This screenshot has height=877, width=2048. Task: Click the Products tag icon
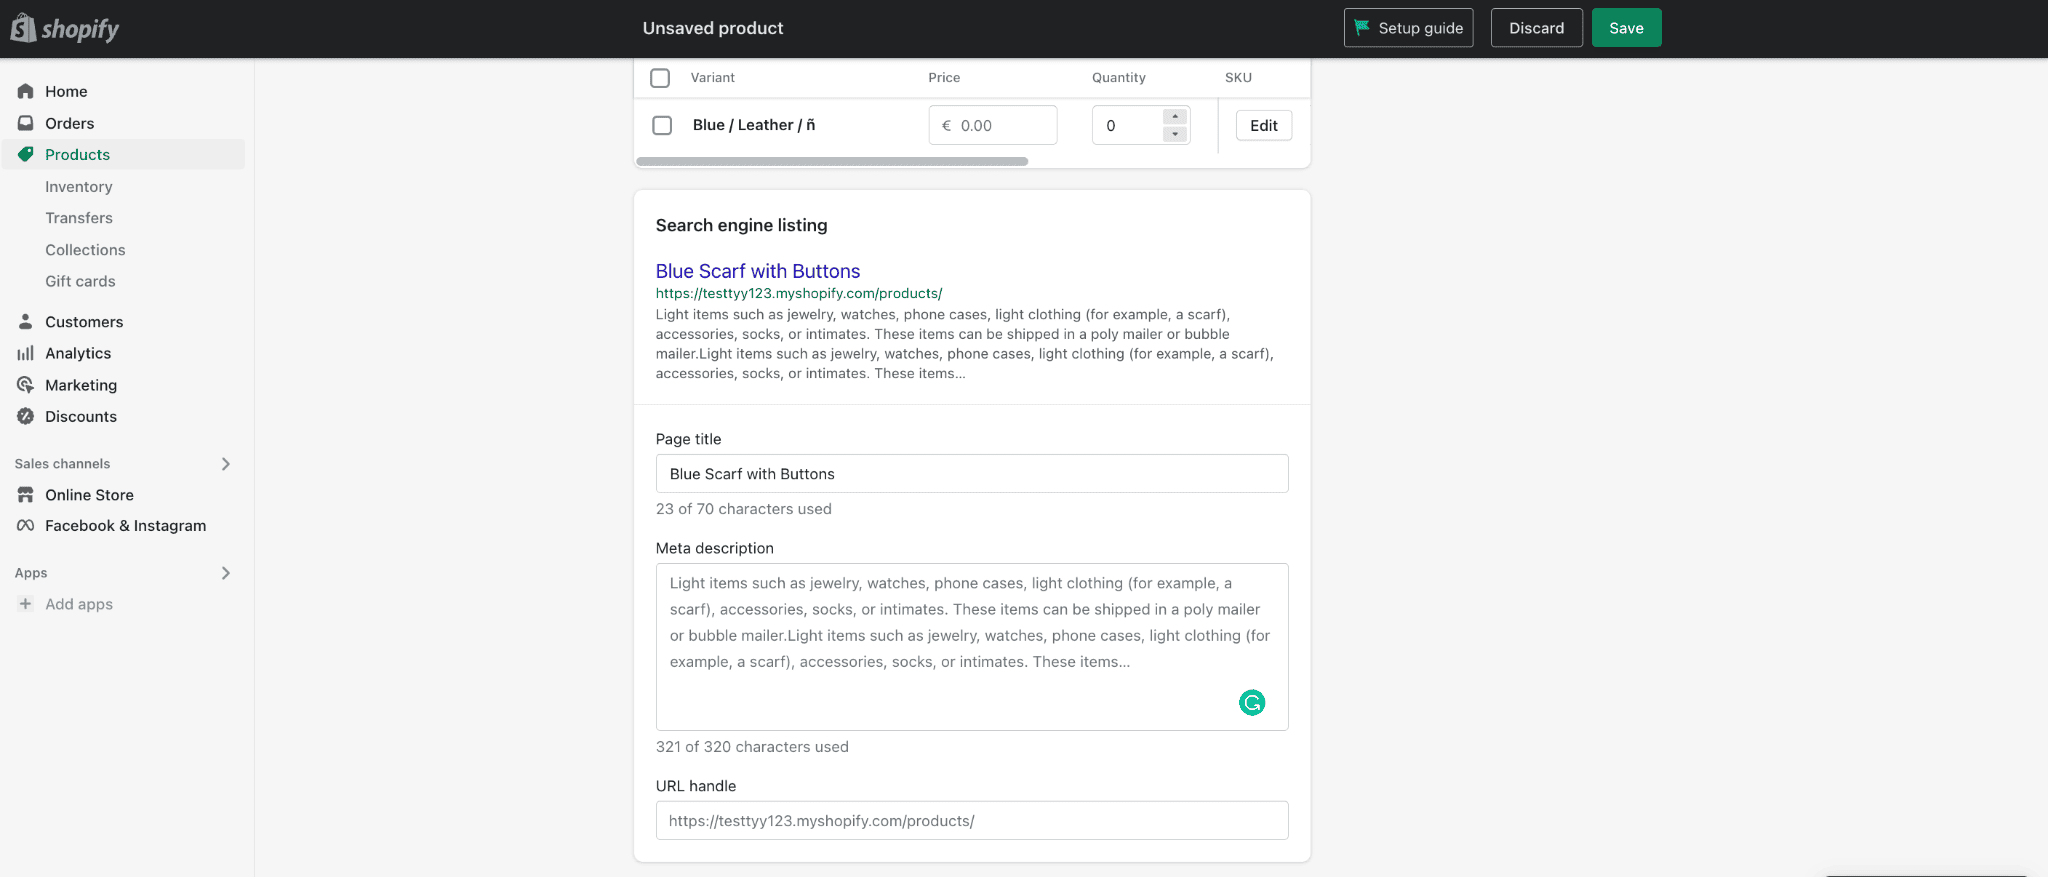tap(26, 154)
